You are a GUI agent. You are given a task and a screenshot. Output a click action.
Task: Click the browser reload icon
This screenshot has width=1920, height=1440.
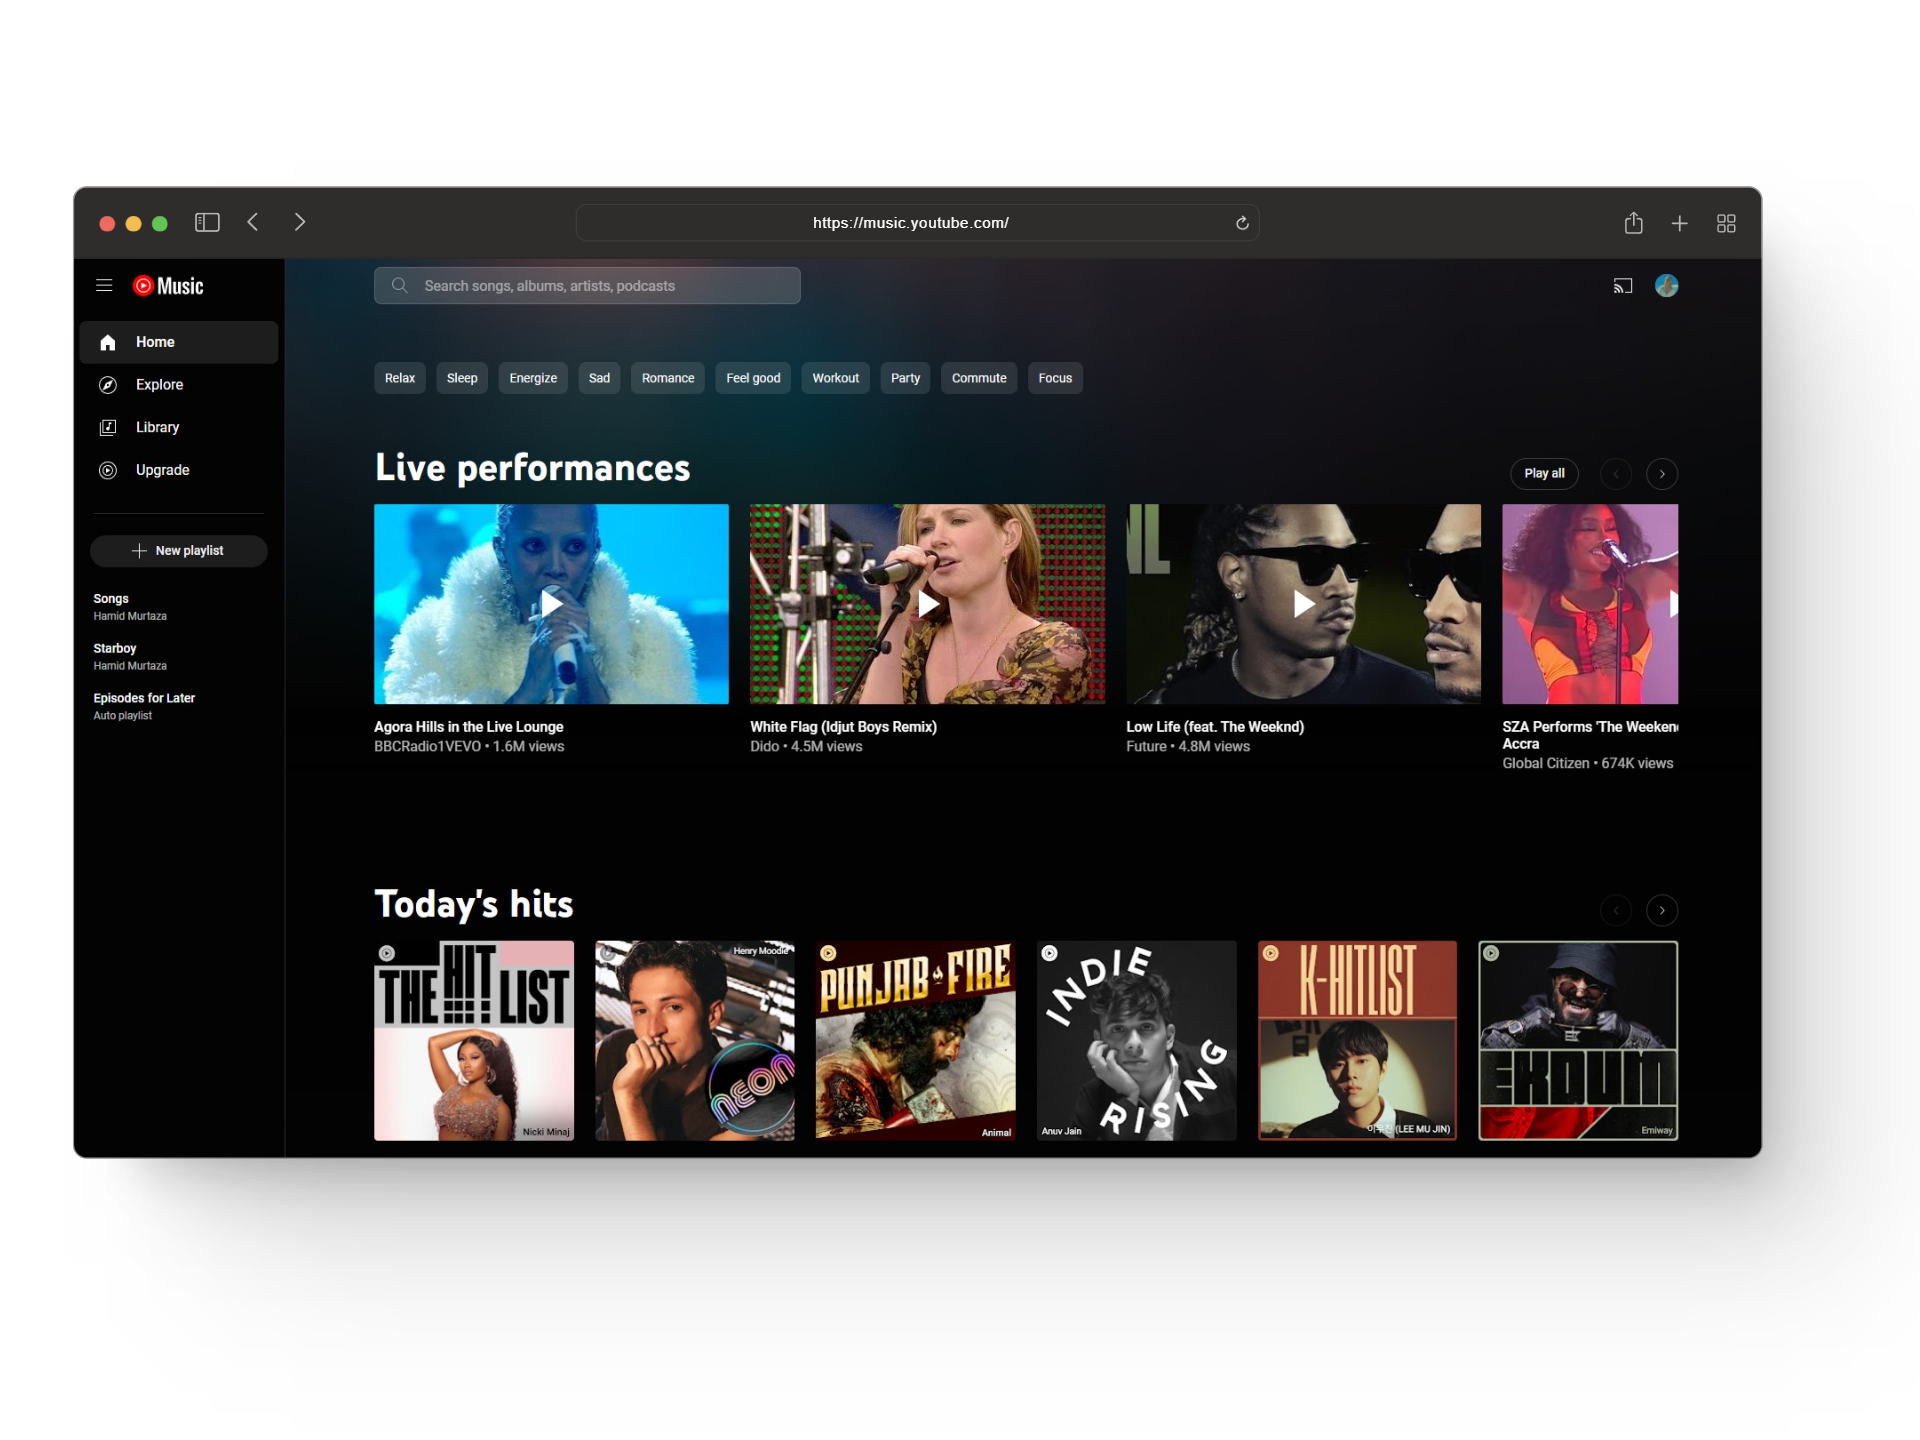[1242, 223]
